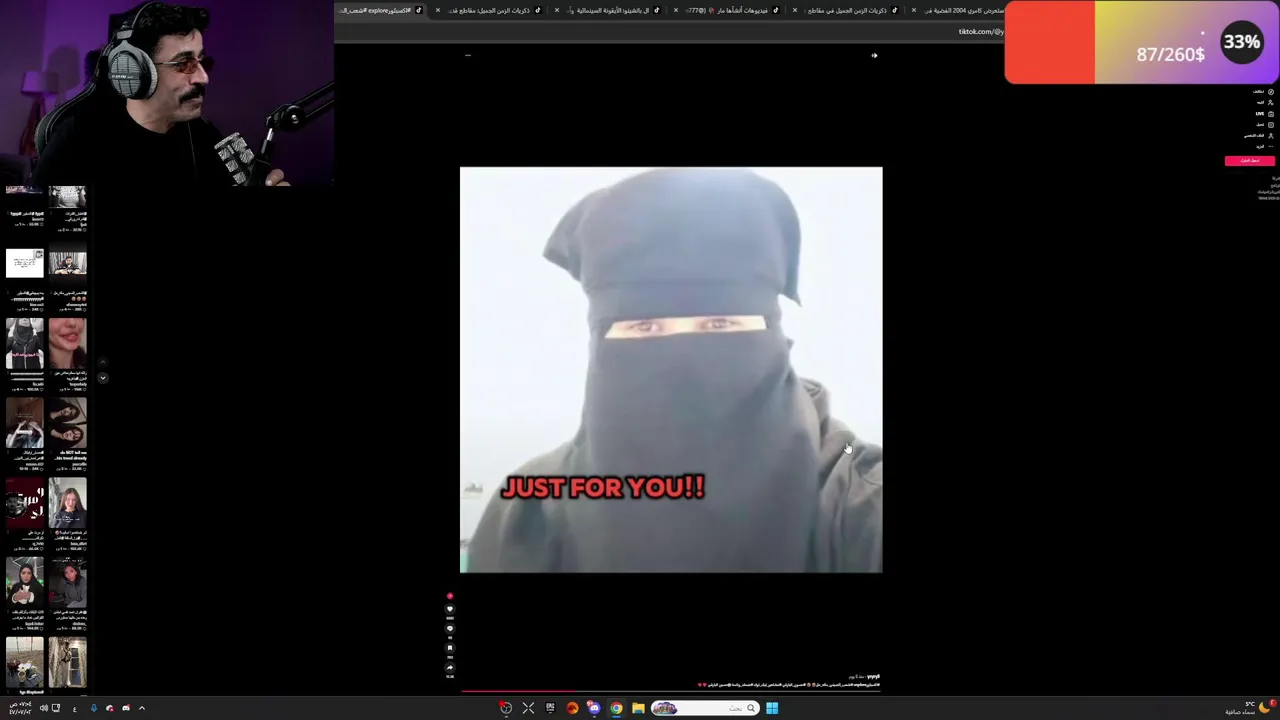Save video using the bookmark icon
The height and width of the screenshot is (720, 1280).
[x=450, y=648]
